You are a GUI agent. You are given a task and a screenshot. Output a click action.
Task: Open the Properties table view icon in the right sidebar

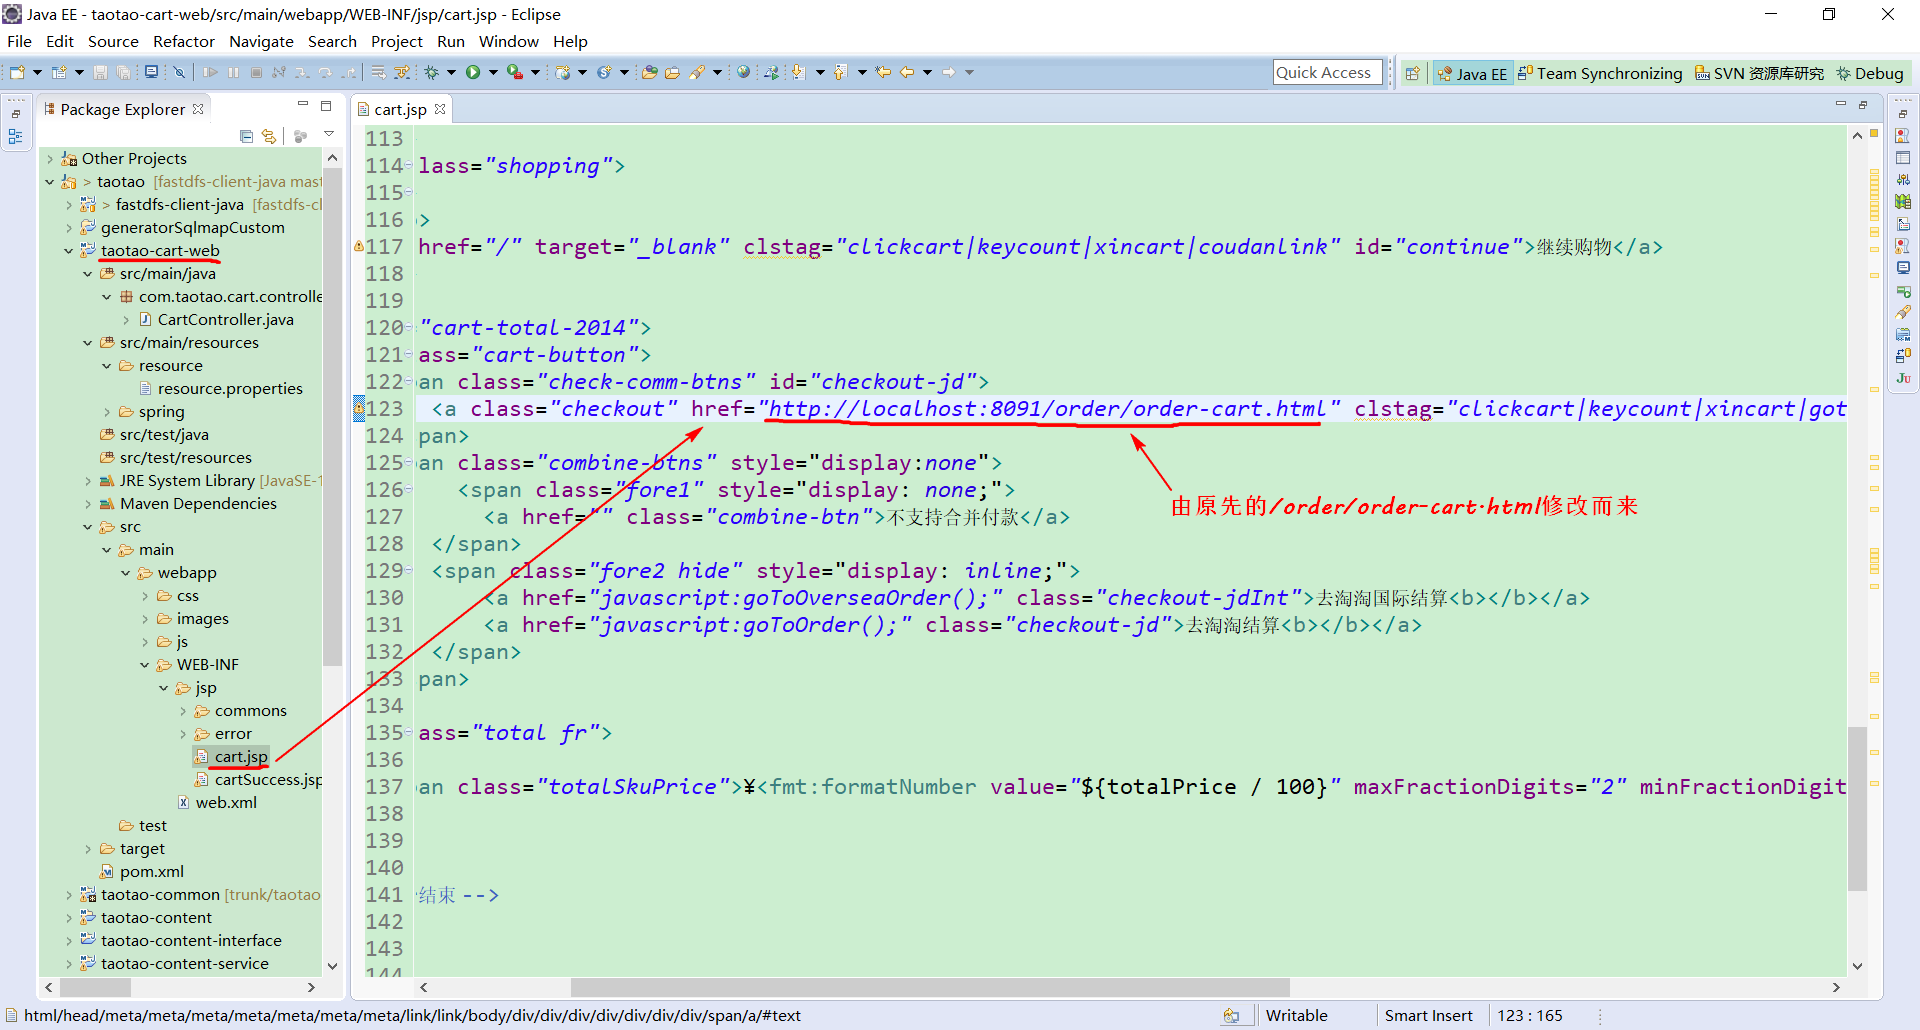[x=1903, y=157]
